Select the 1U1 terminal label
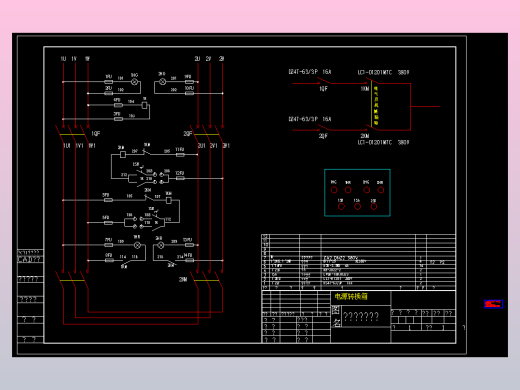520x390 pixels. pos(67,146)
